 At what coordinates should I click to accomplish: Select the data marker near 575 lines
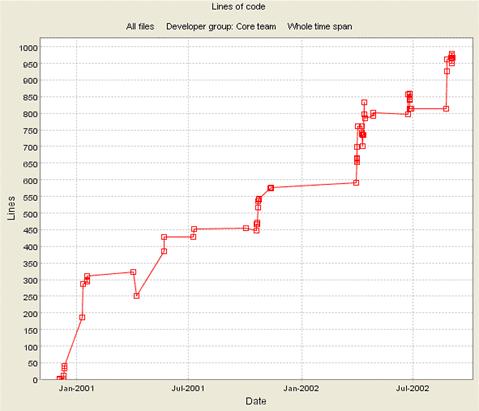pyautogui.click(x=271, y=188)
